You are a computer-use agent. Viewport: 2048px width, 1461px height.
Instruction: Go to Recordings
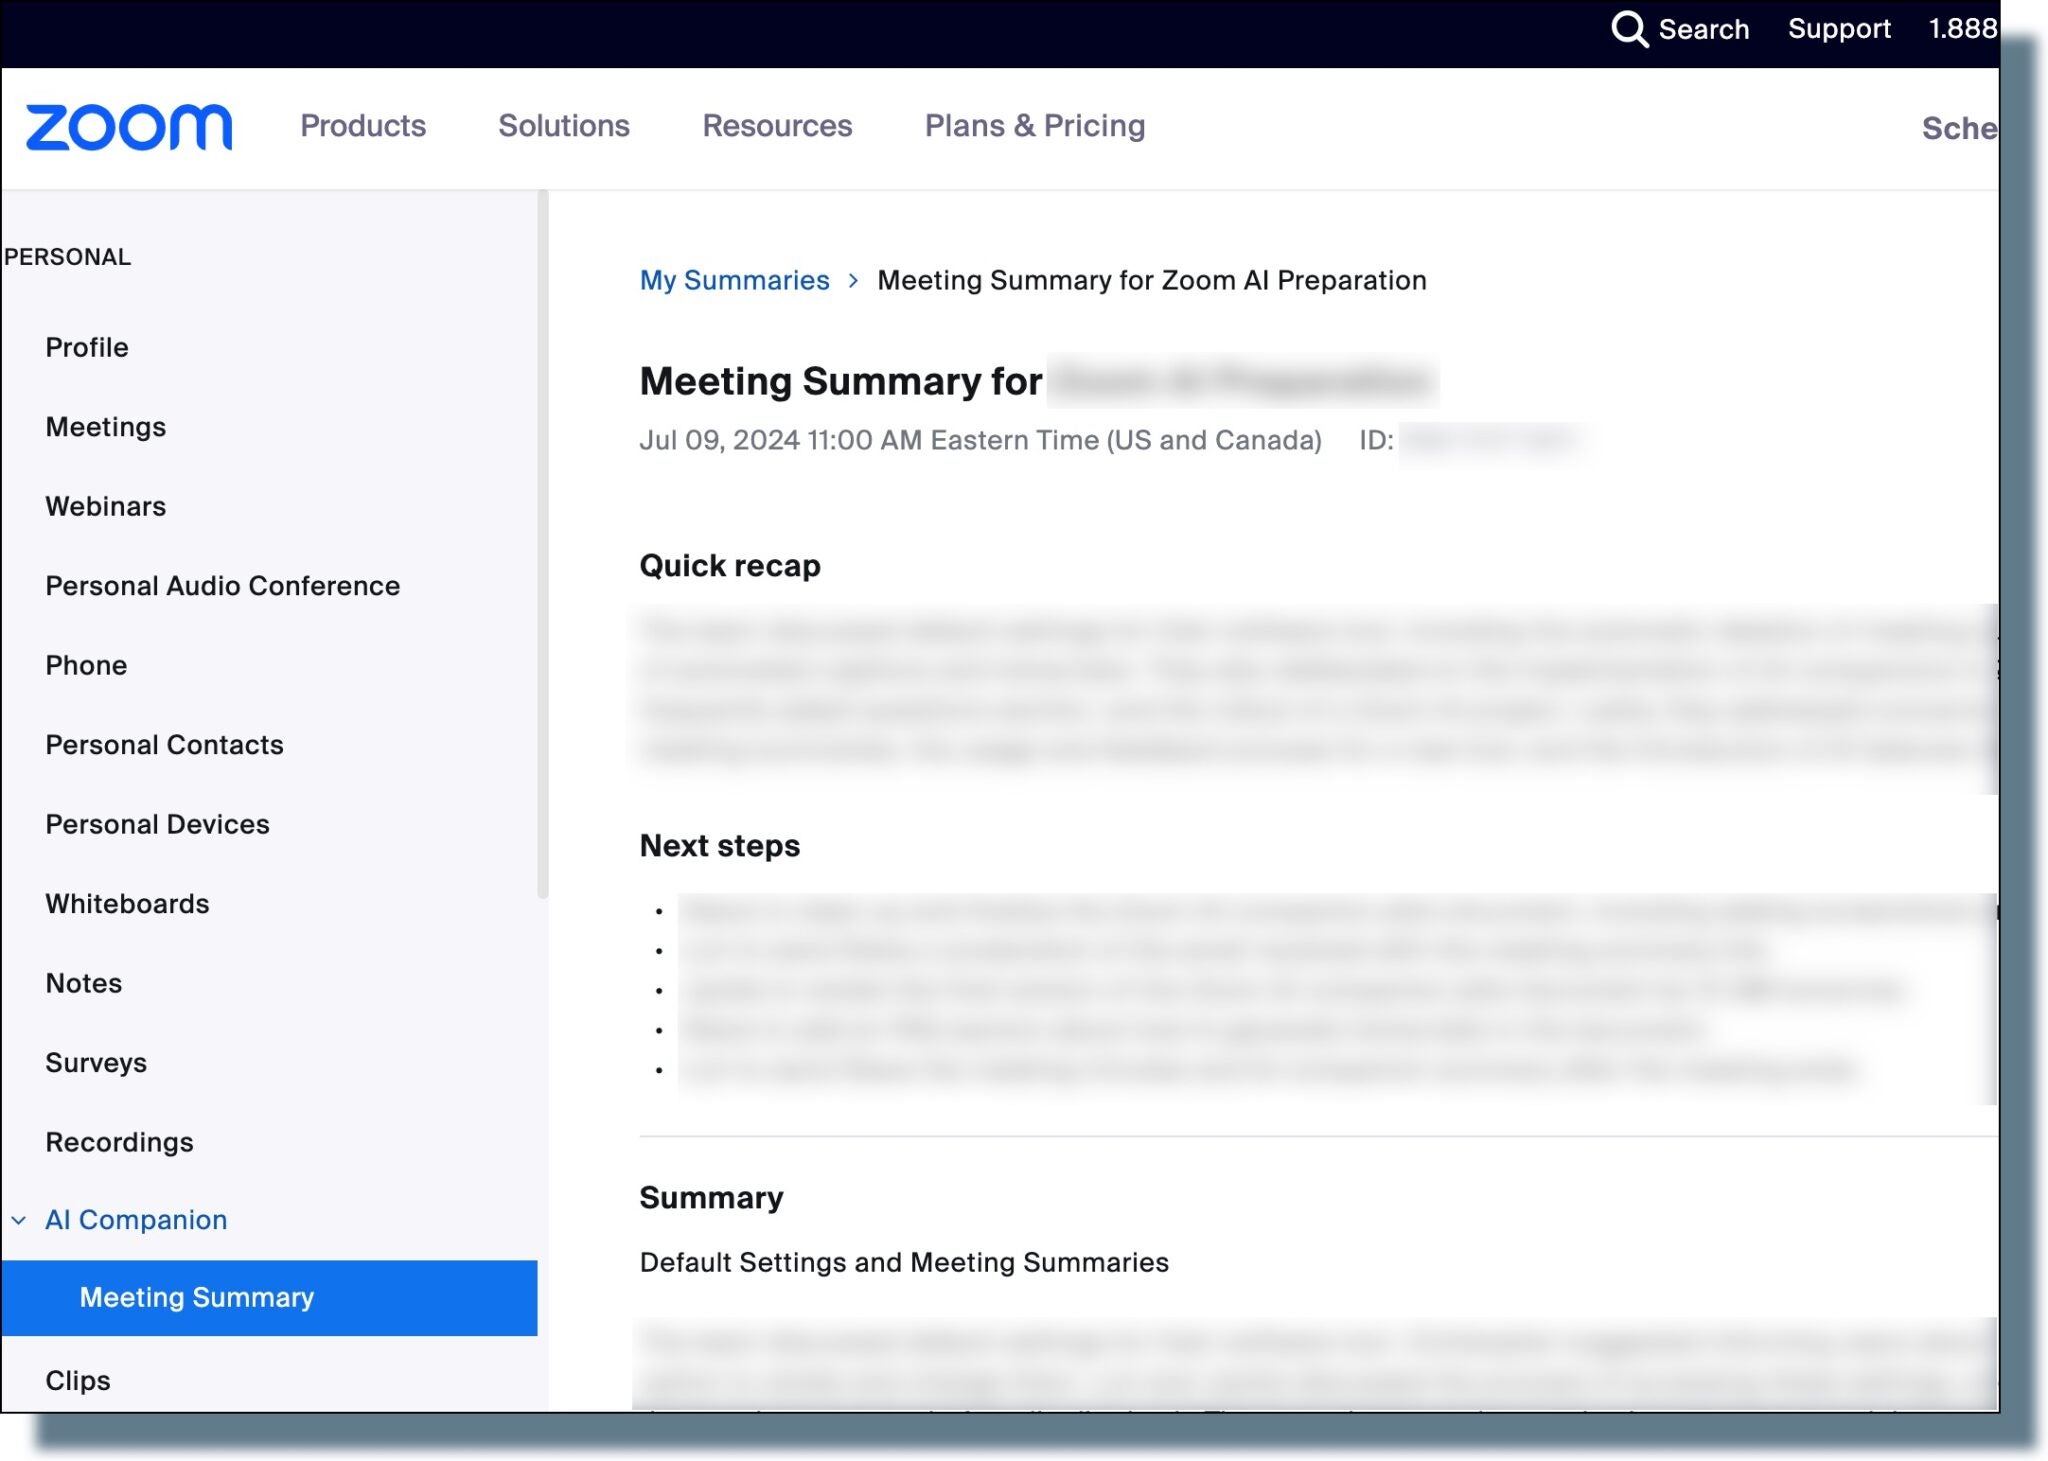119,1141
